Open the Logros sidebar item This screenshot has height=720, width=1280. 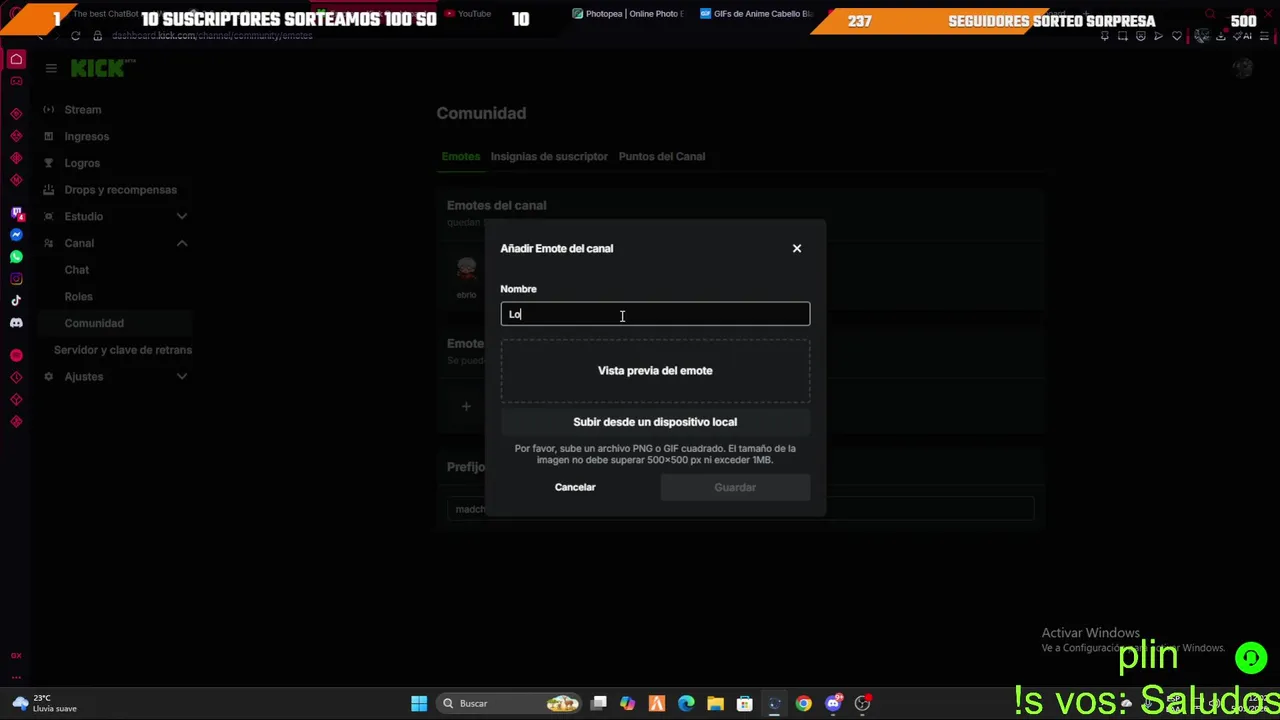82,163
